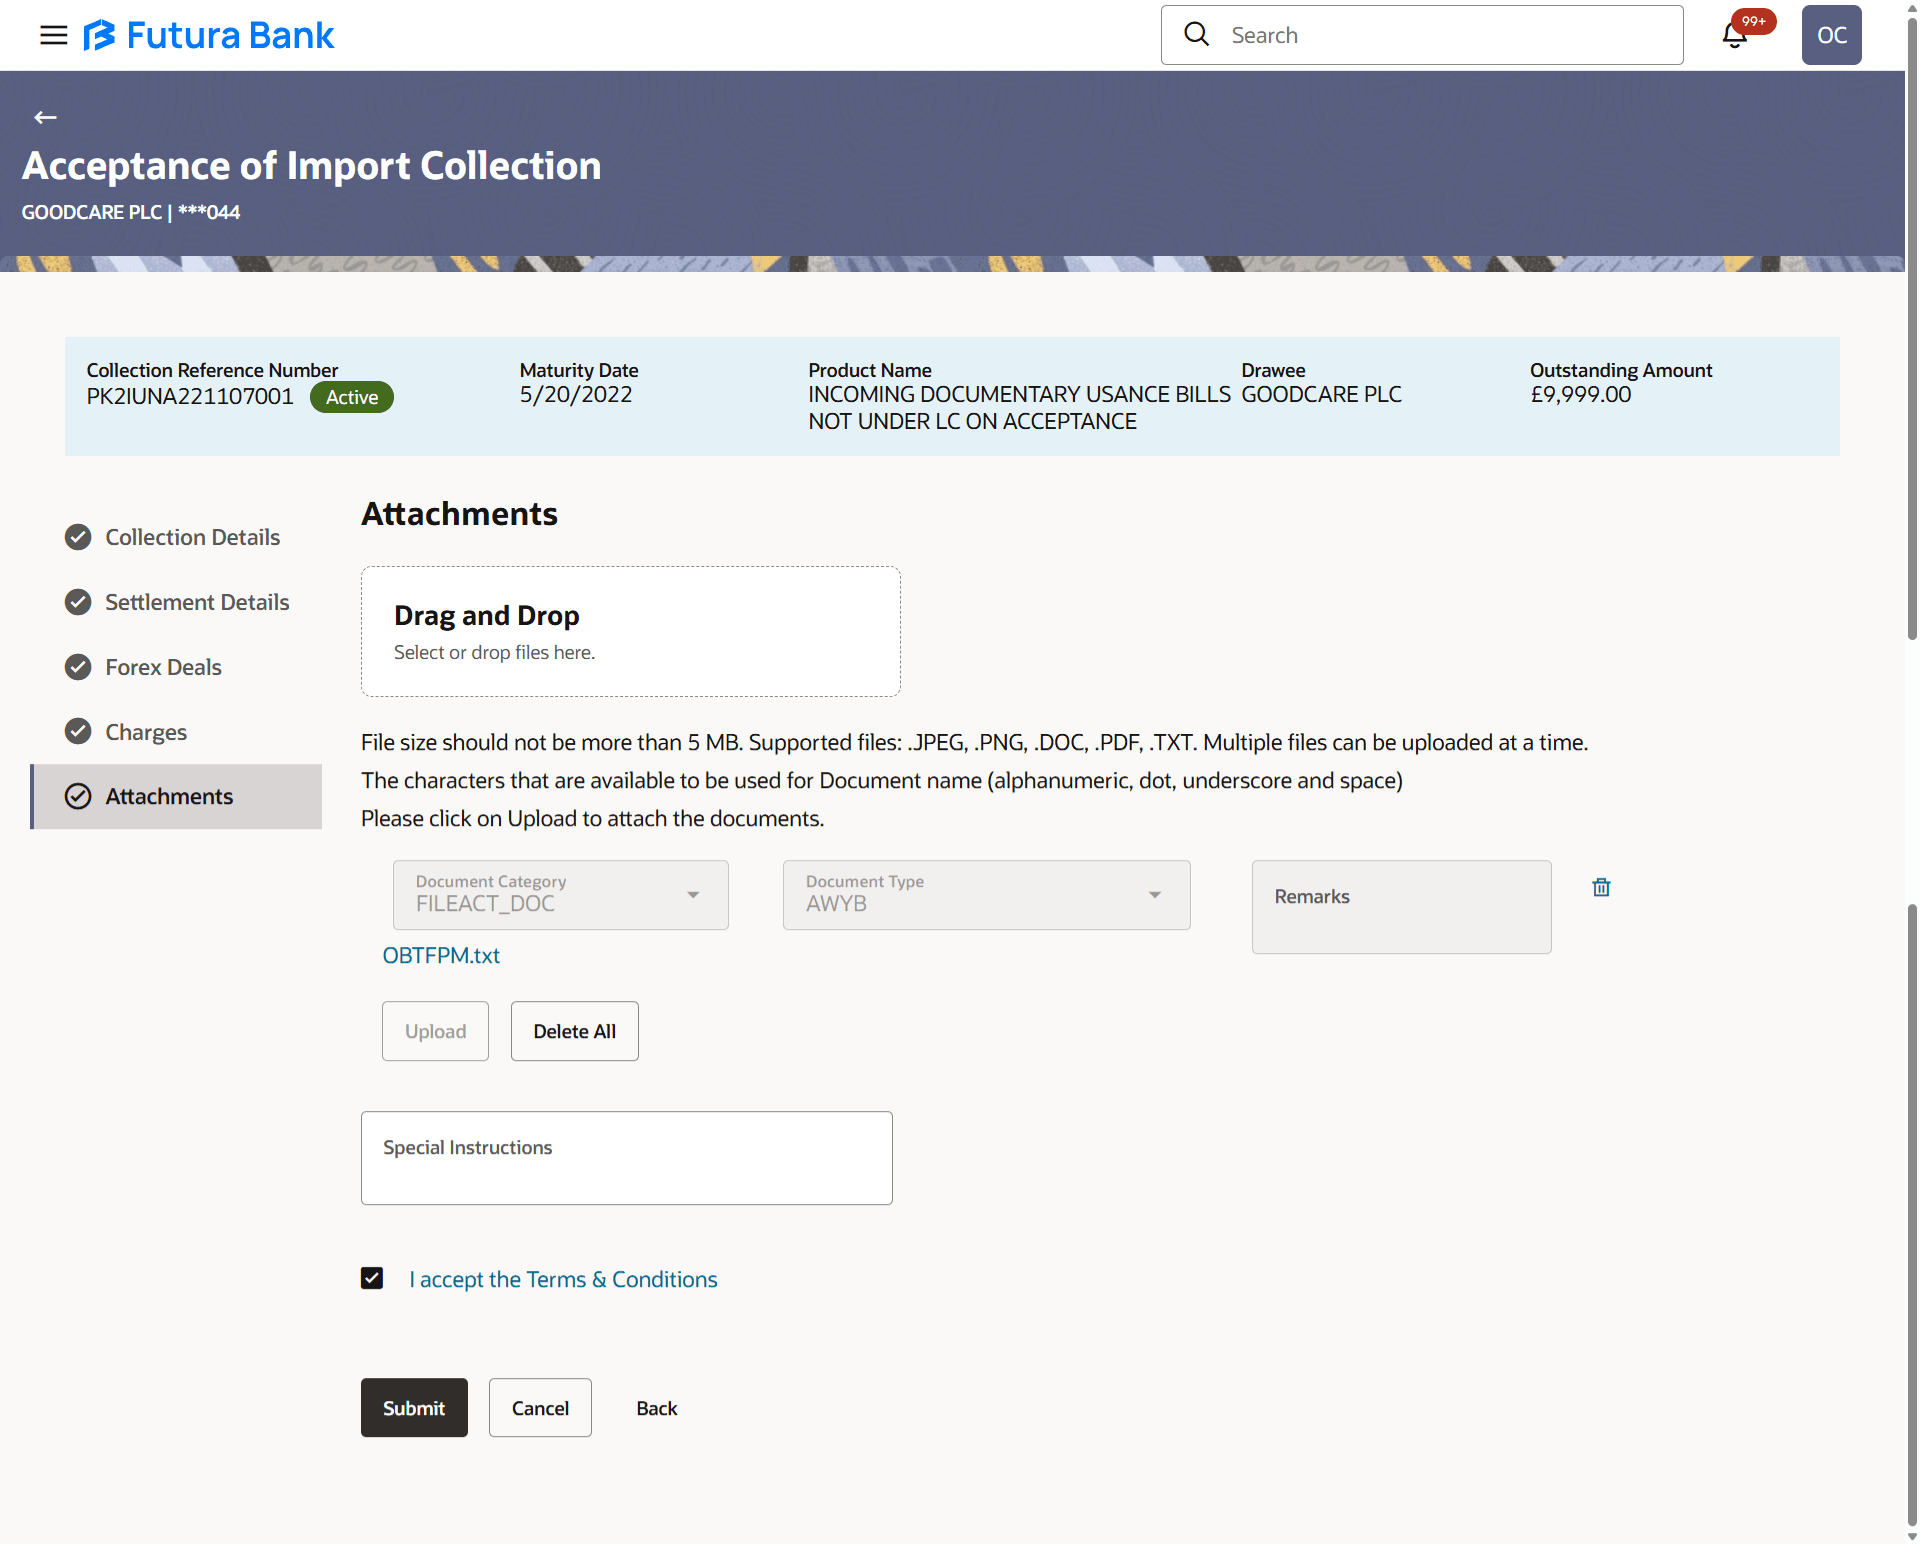Open the OC user profile avatar
This screenshot has height=1544, width=1920.
1830,36
